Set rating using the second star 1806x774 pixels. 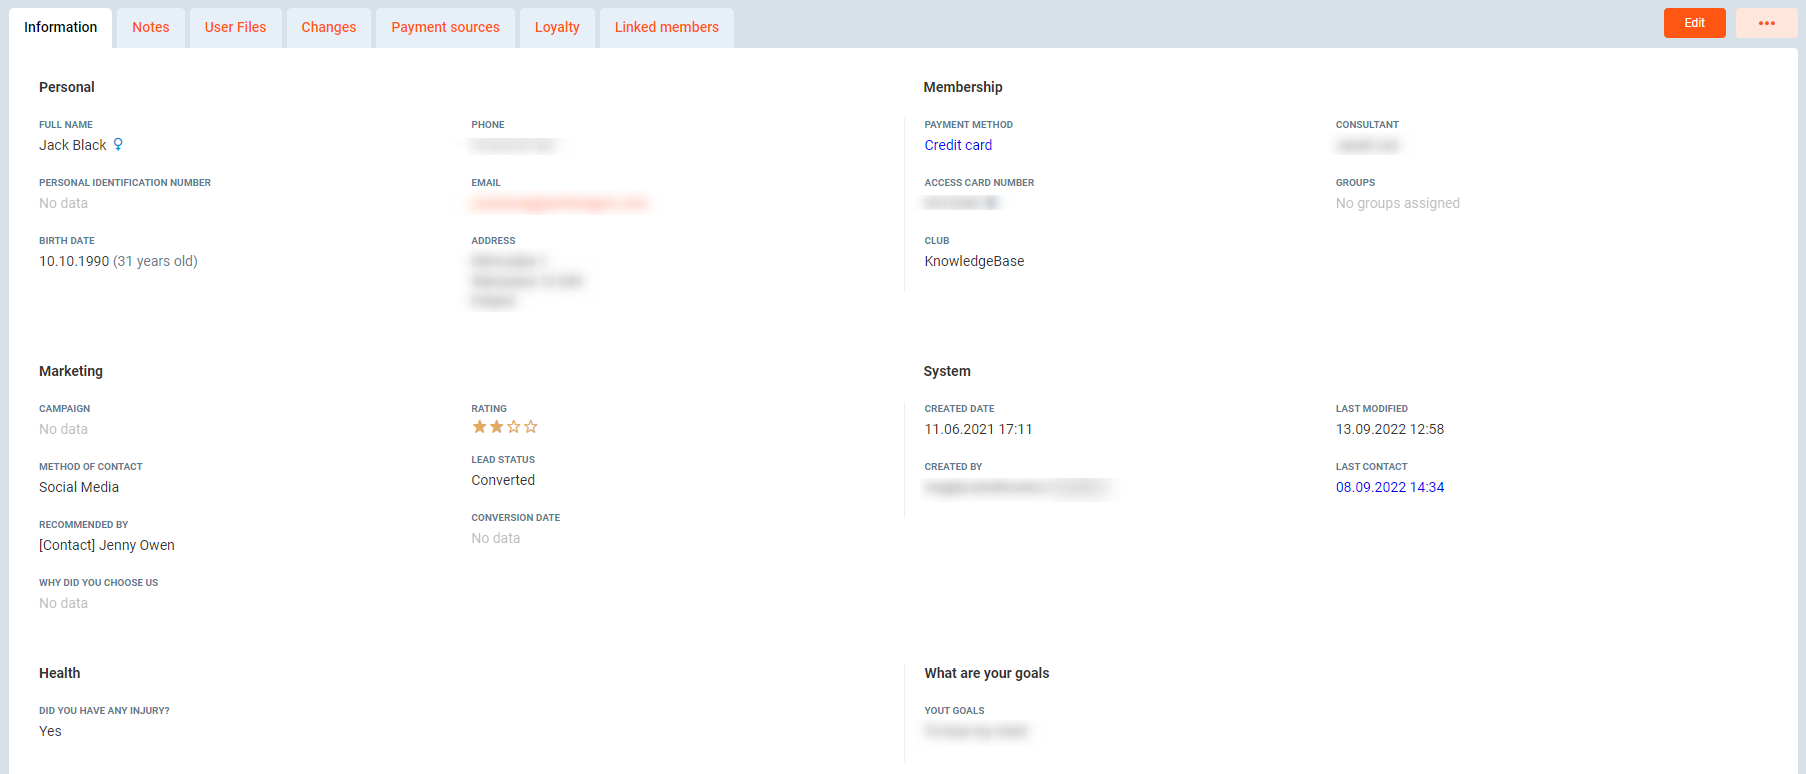[497, 427]
